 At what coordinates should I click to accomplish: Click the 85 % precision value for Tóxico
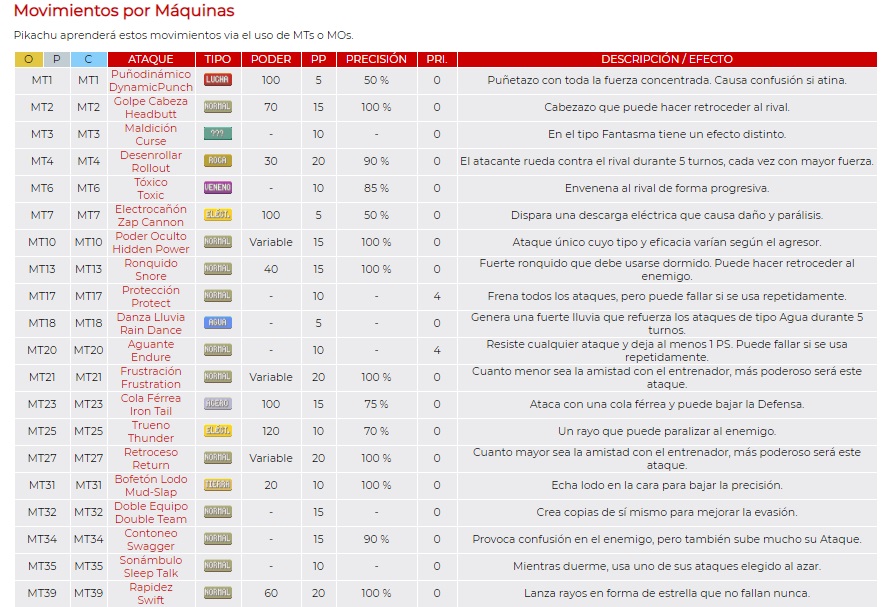coord(376,188)
